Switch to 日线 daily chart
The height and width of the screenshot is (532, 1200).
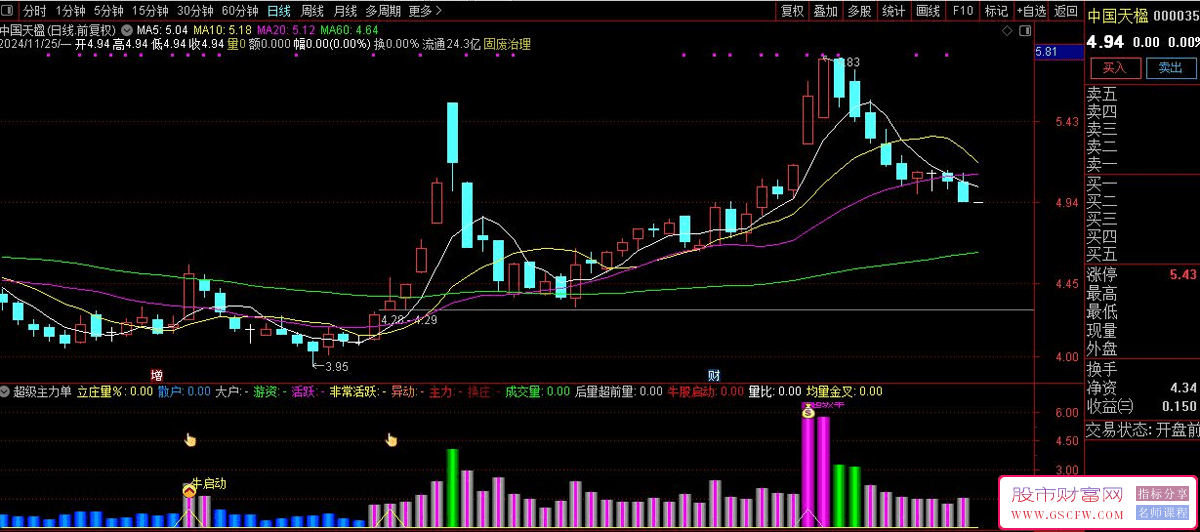coord(279,11)
